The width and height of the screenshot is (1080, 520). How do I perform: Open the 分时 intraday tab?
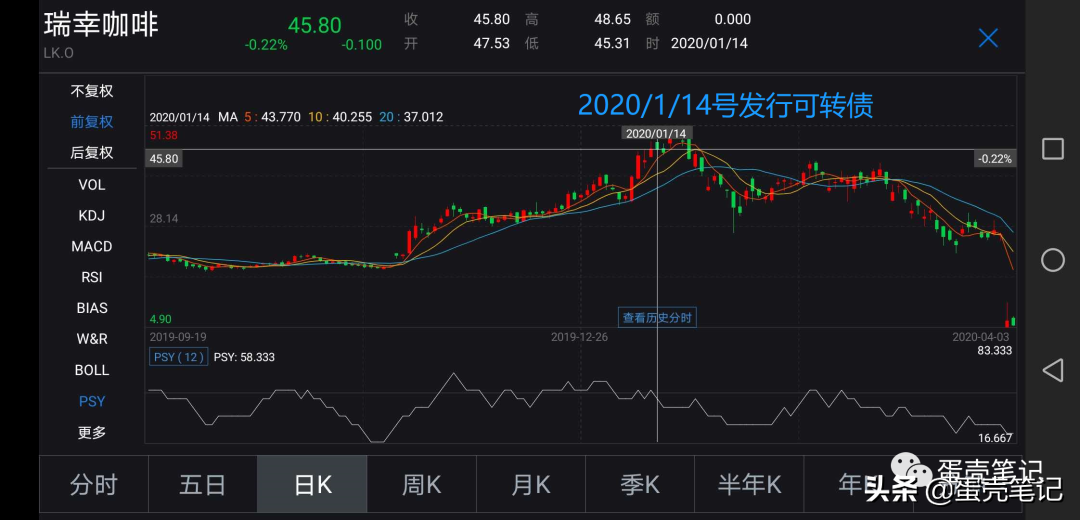pyautogui.click(x=94, y=485)
